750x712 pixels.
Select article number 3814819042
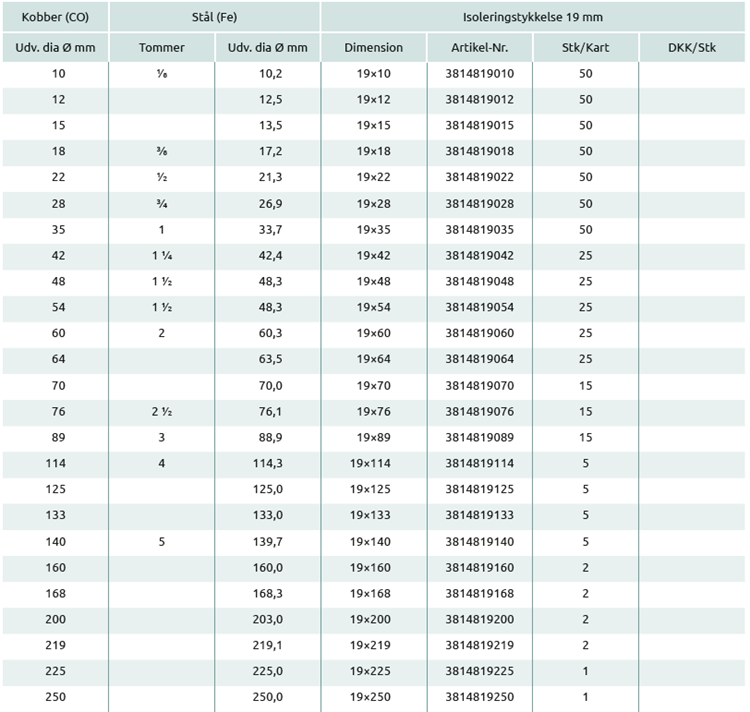[480, 255]
